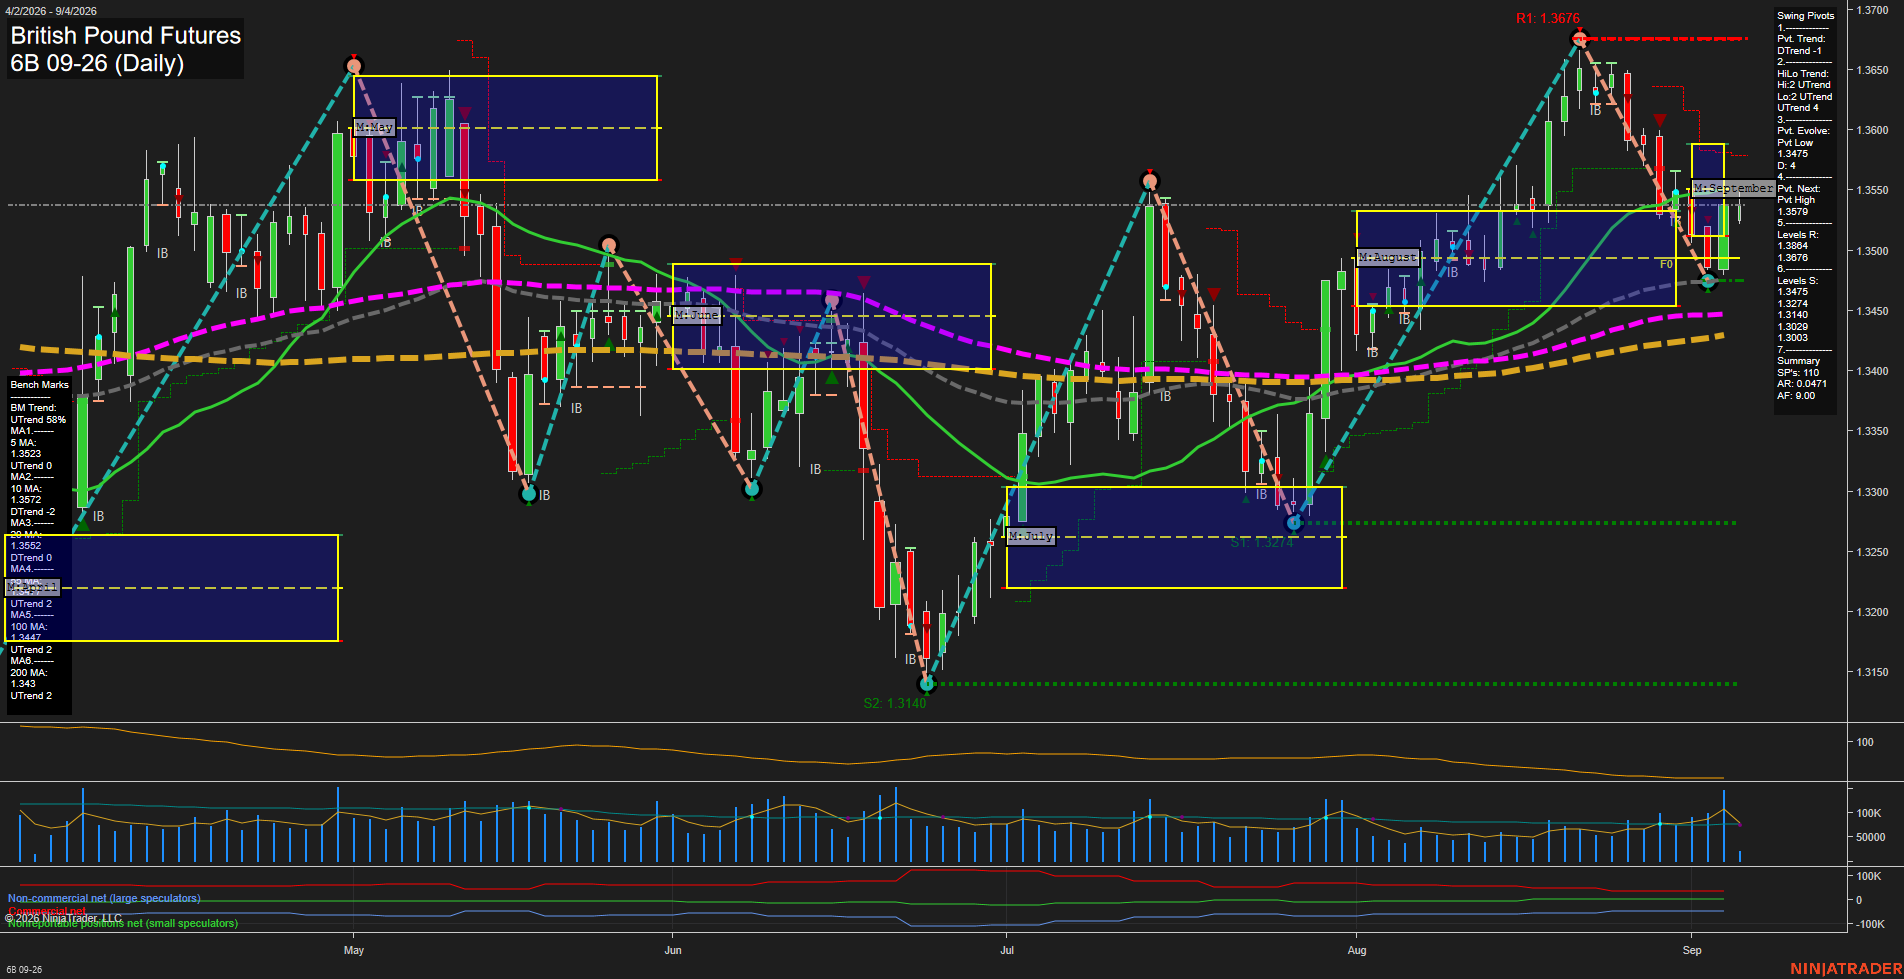Click the swing low pivot marker at S1
The image size is (1904, 979).
[x=1294, y=523]
